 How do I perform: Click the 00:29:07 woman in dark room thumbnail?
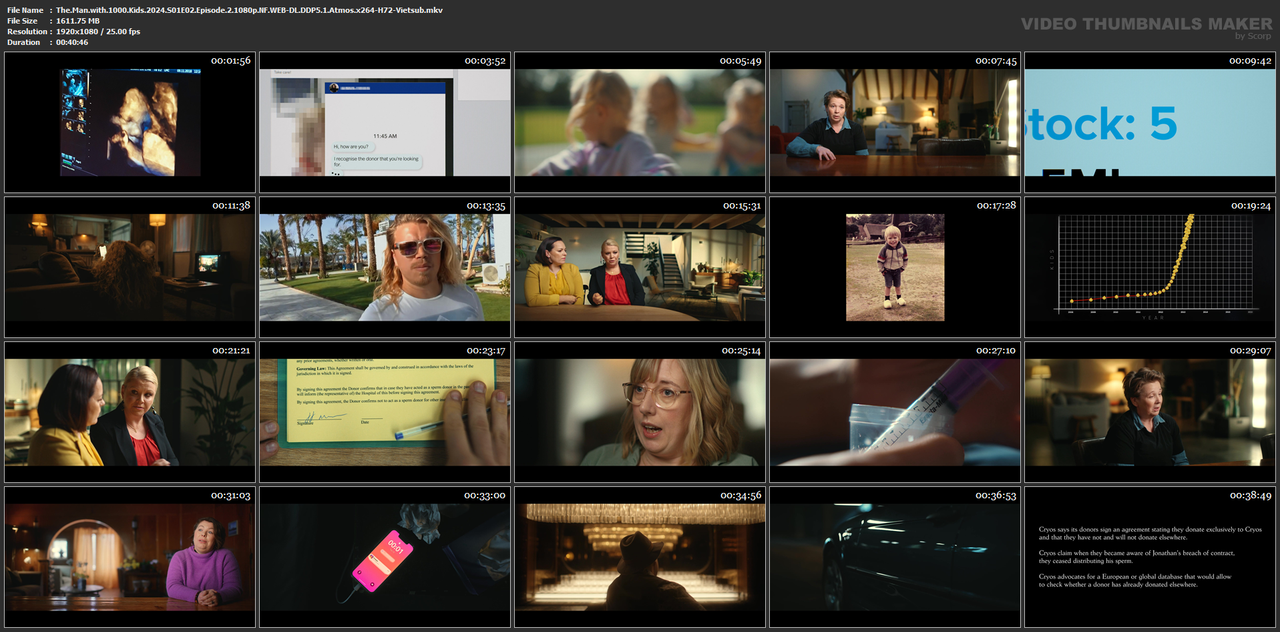tap(1150, 412)
